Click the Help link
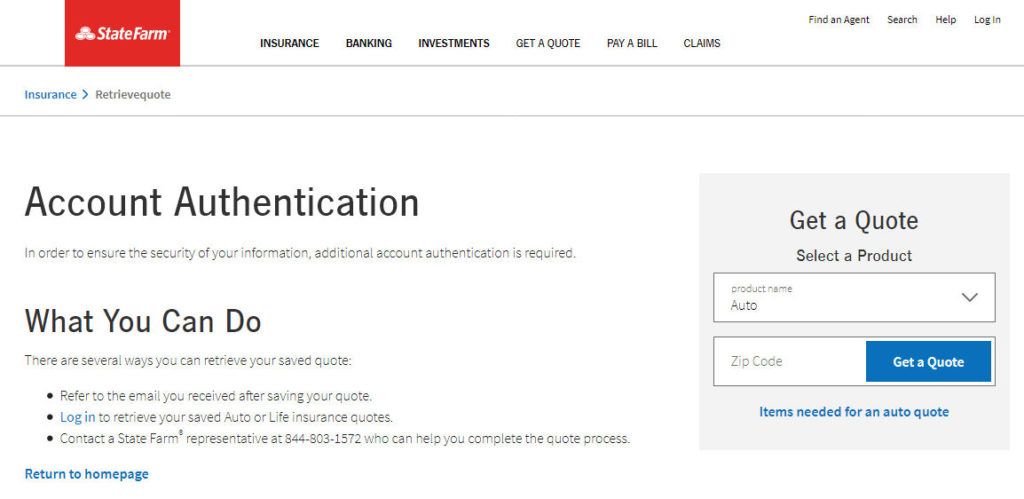Image resolution: width=1024 pixels, height=499 pixels. (x=946, y=20)
